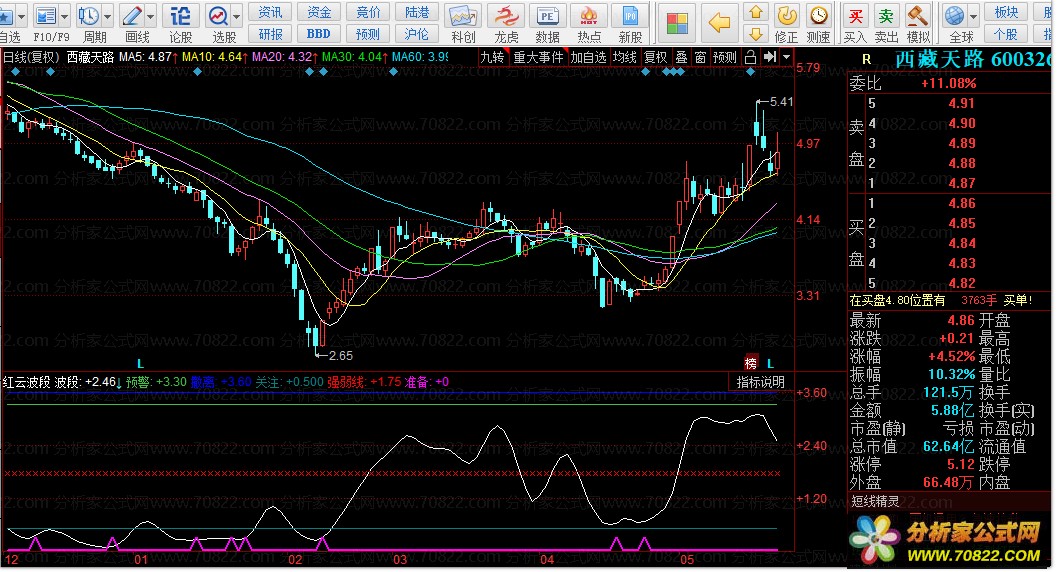Open the 科创 board icon

point(463,16)
